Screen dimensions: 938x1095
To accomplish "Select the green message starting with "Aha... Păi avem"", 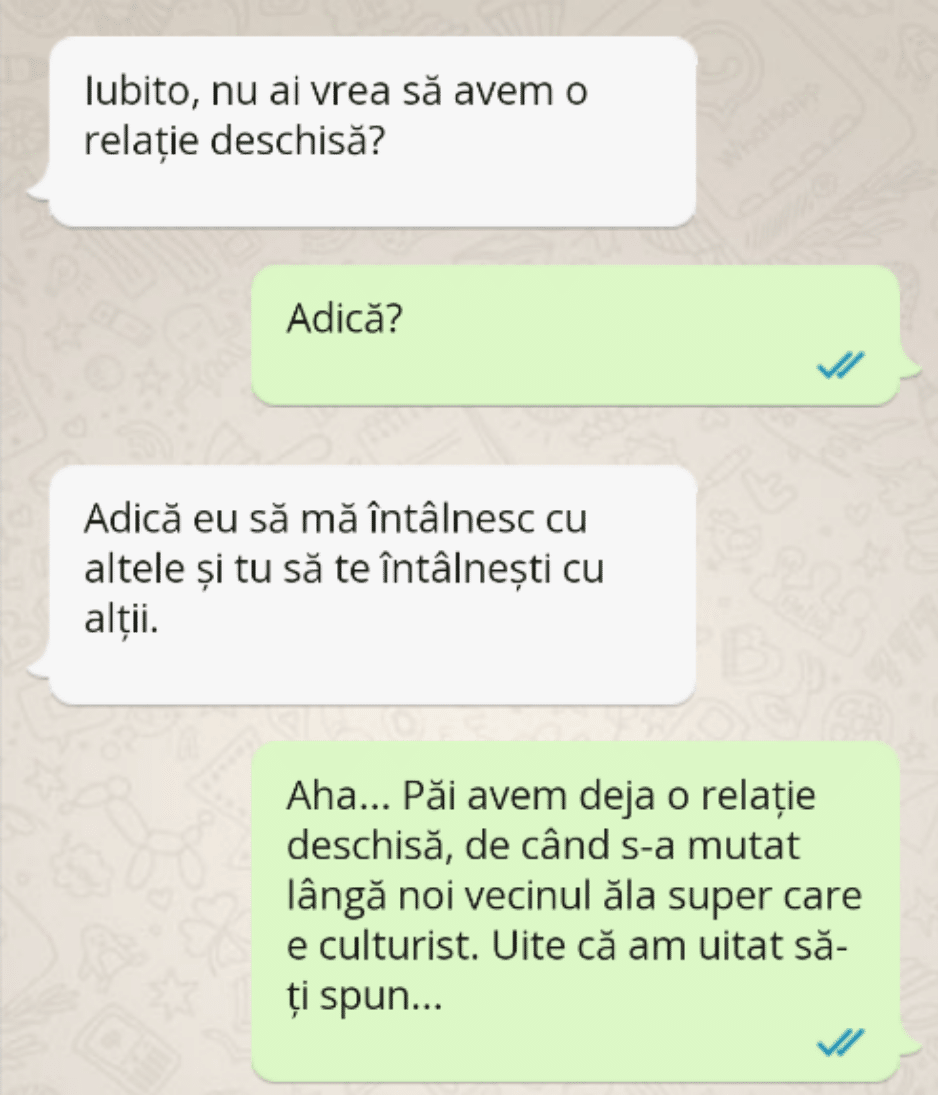I will (575, 911).
